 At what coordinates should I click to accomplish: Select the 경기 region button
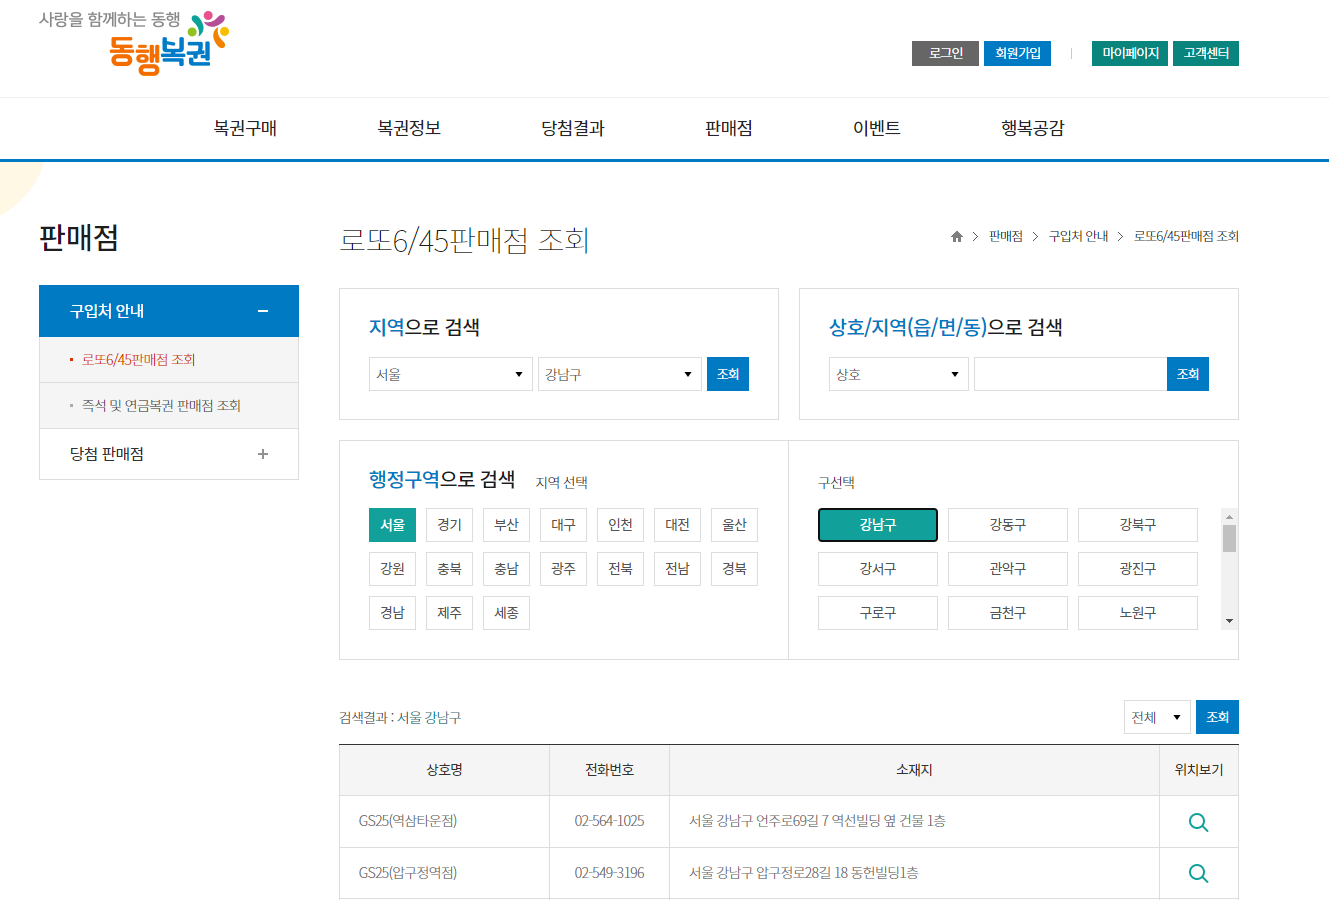[x=449, y=525]
